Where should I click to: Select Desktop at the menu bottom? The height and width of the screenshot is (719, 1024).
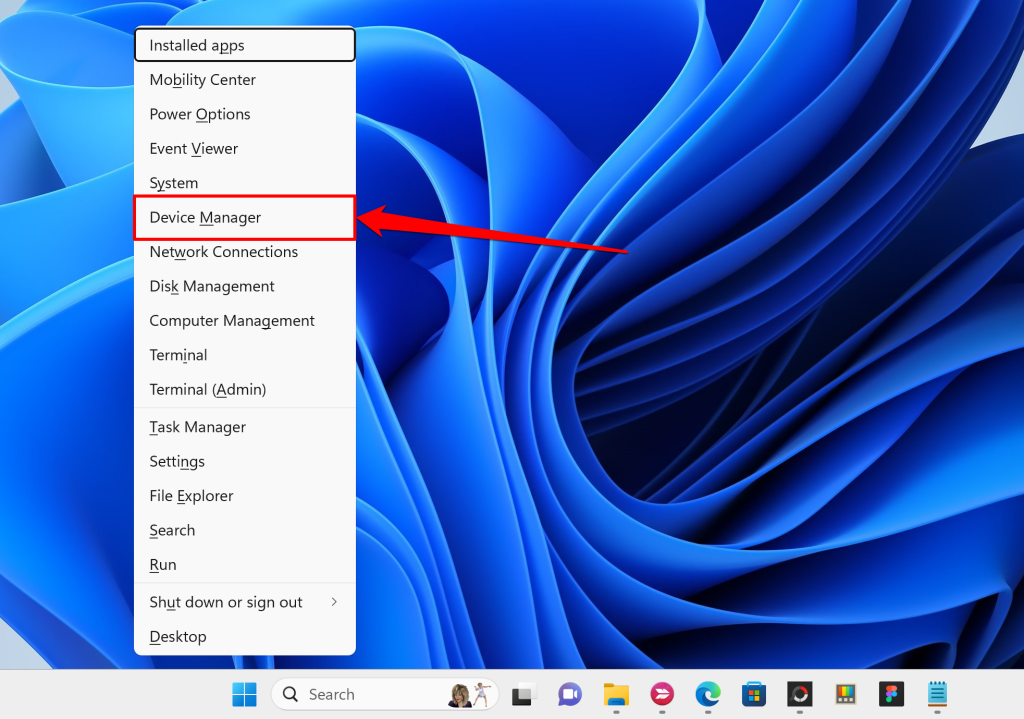[245, 637]
